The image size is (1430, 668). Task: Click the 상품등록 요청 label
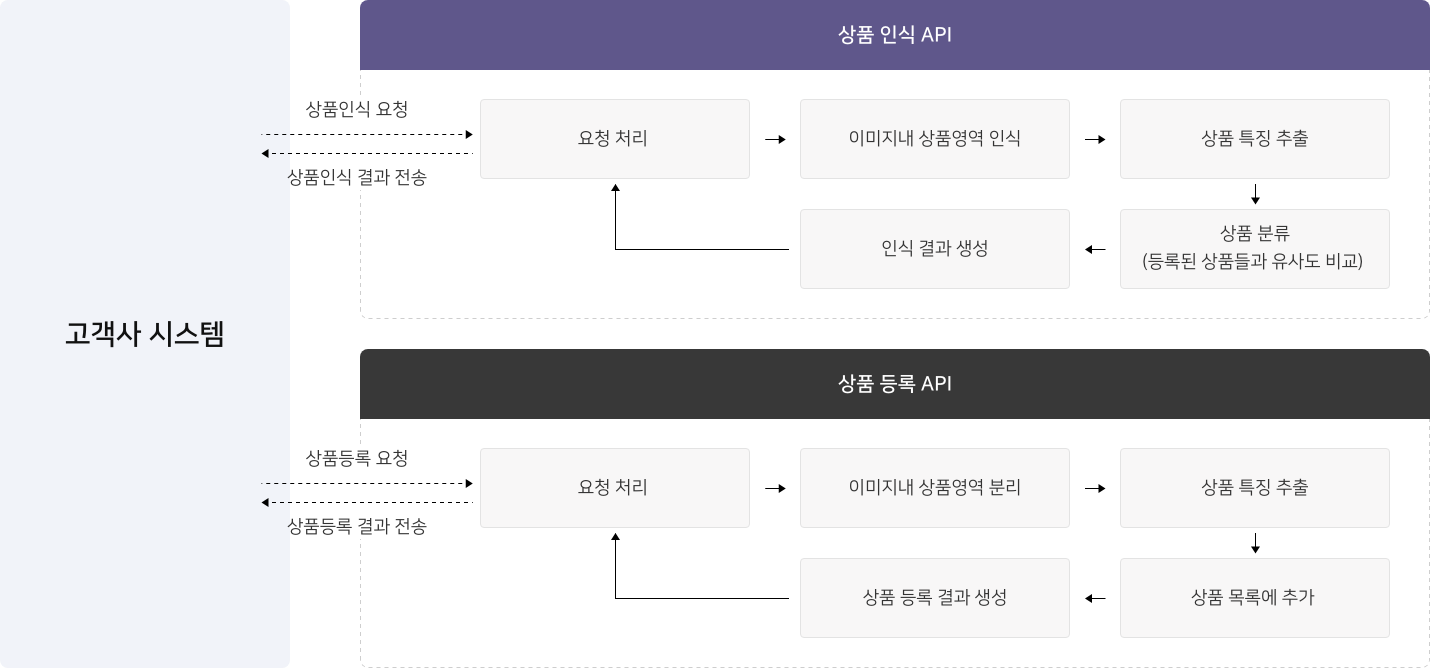[x=357, y=458]
